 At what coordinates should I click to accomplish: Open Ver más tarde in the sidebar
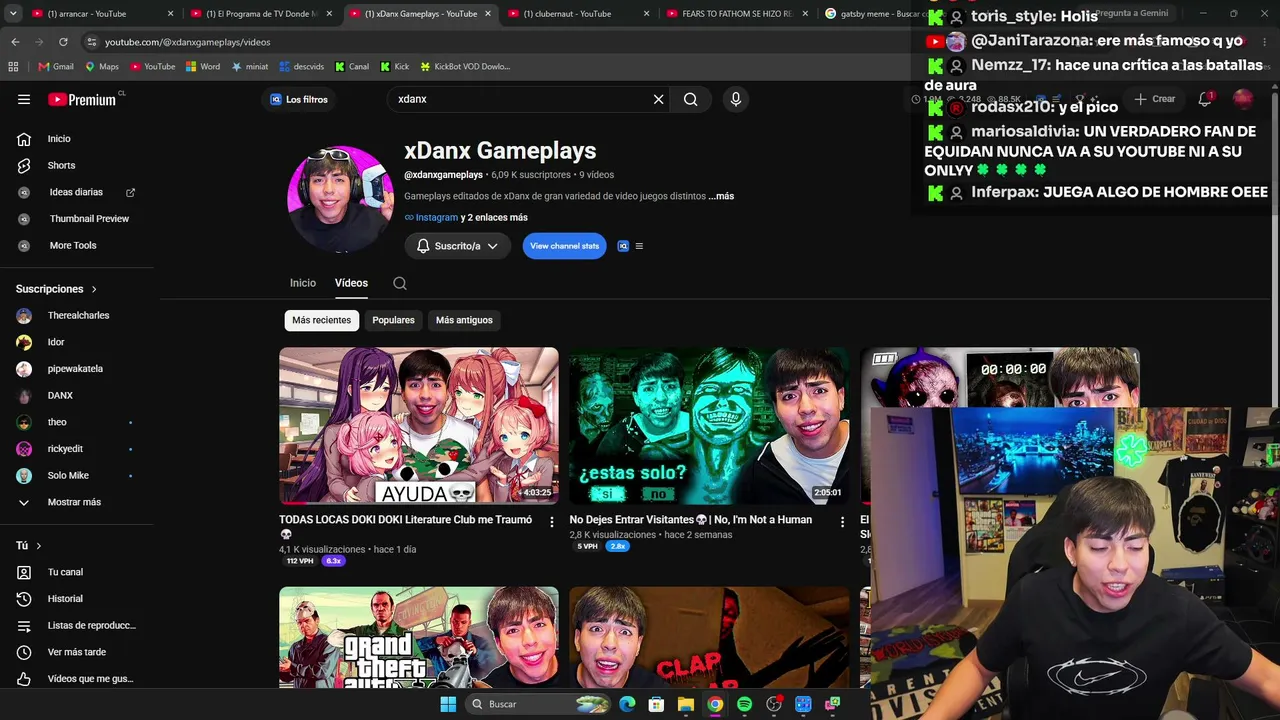(76, 652)
